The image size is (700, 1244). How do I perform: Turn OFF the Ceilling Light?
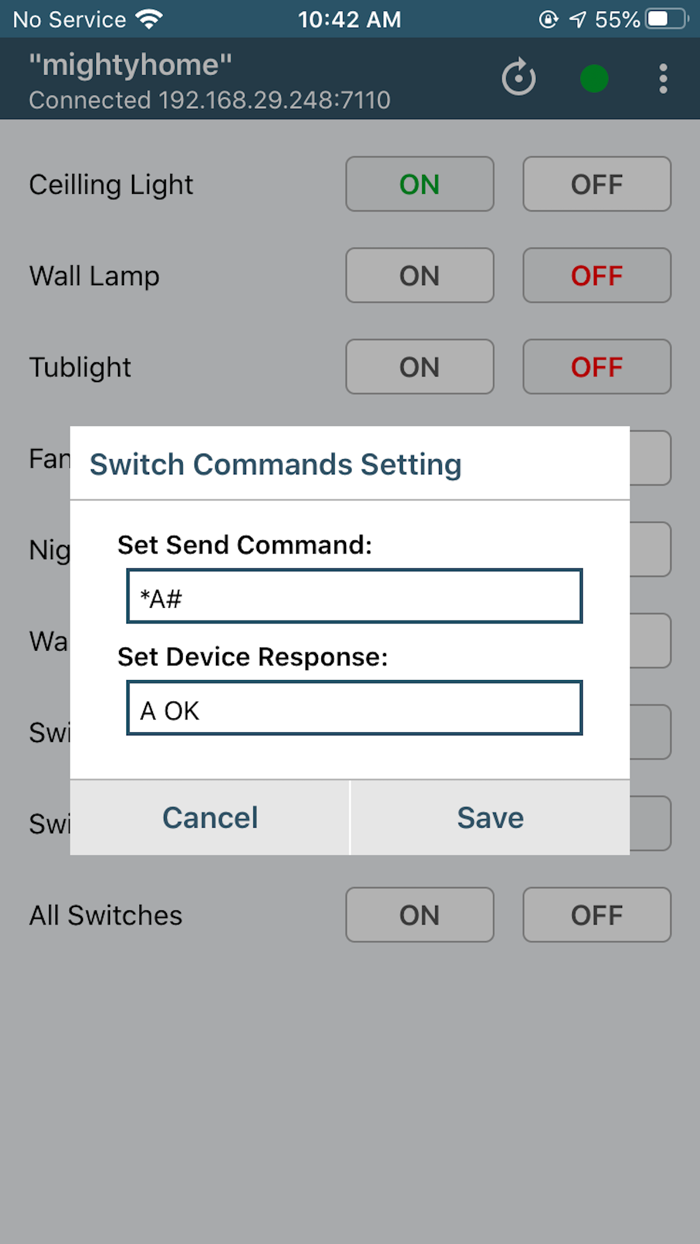(596, 184)
